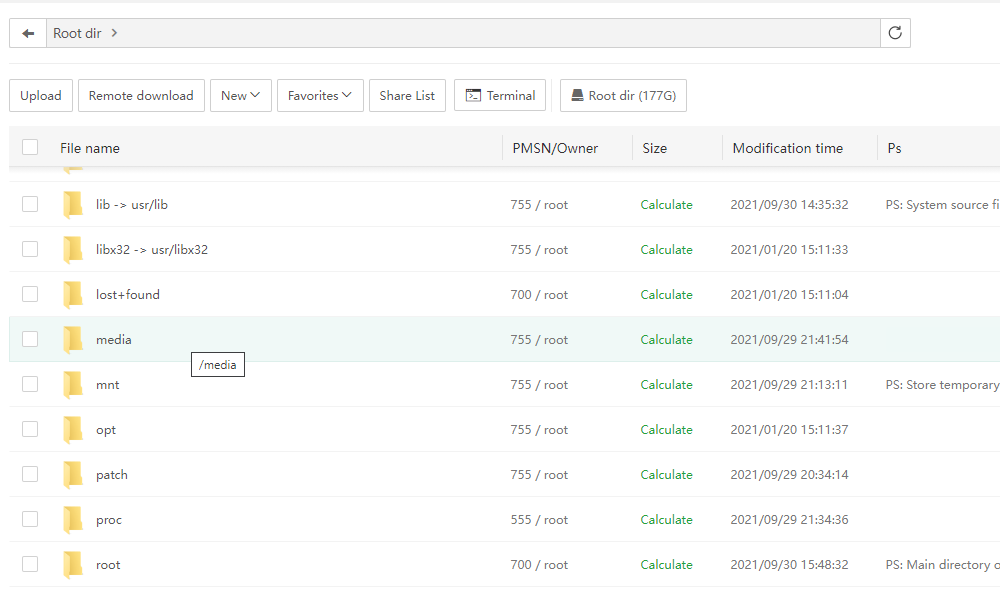Toggle the select-all checkbox in header

coord(30,147)
